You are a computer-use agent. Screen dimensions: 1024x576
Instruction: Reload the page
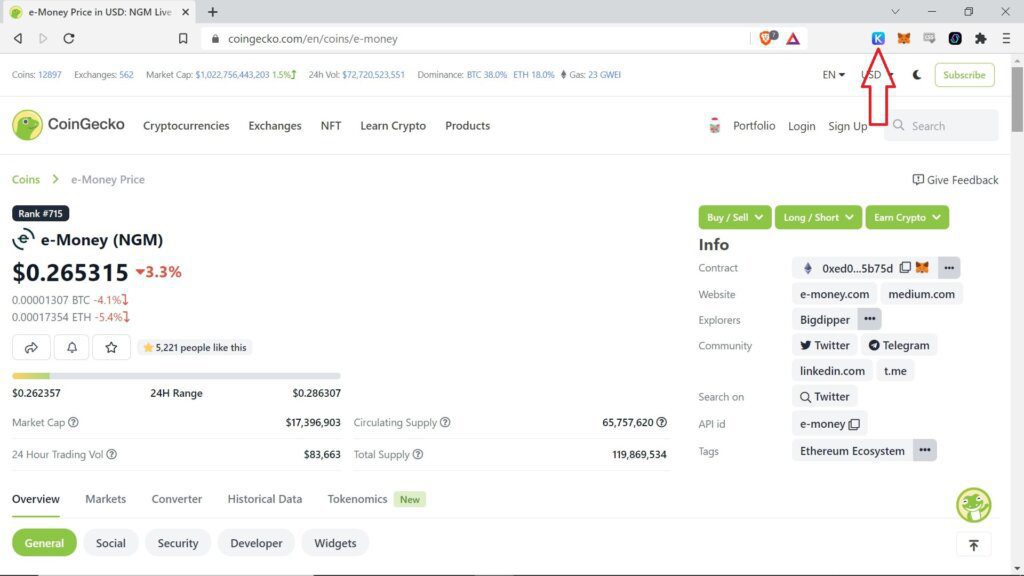69,39
